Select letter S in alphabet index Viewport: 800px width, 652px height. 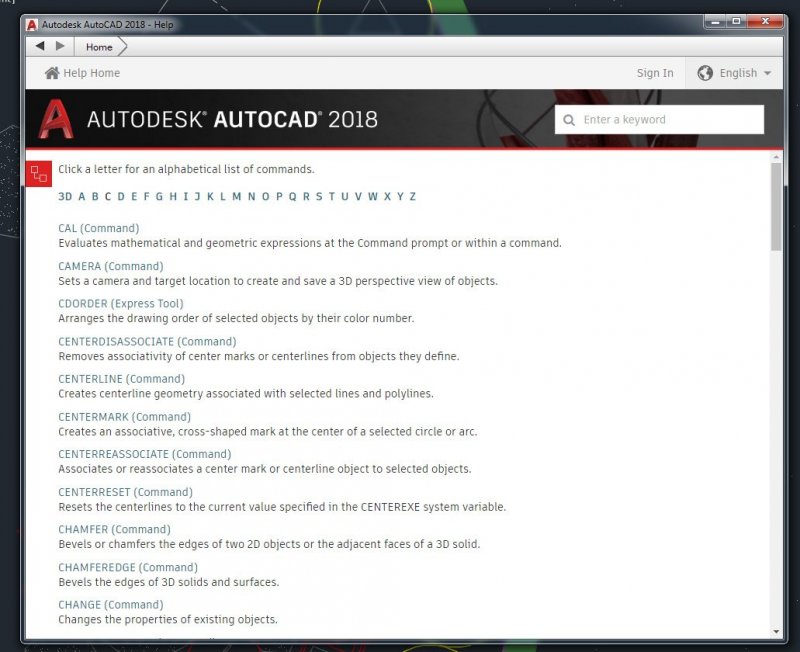point(319,196)
